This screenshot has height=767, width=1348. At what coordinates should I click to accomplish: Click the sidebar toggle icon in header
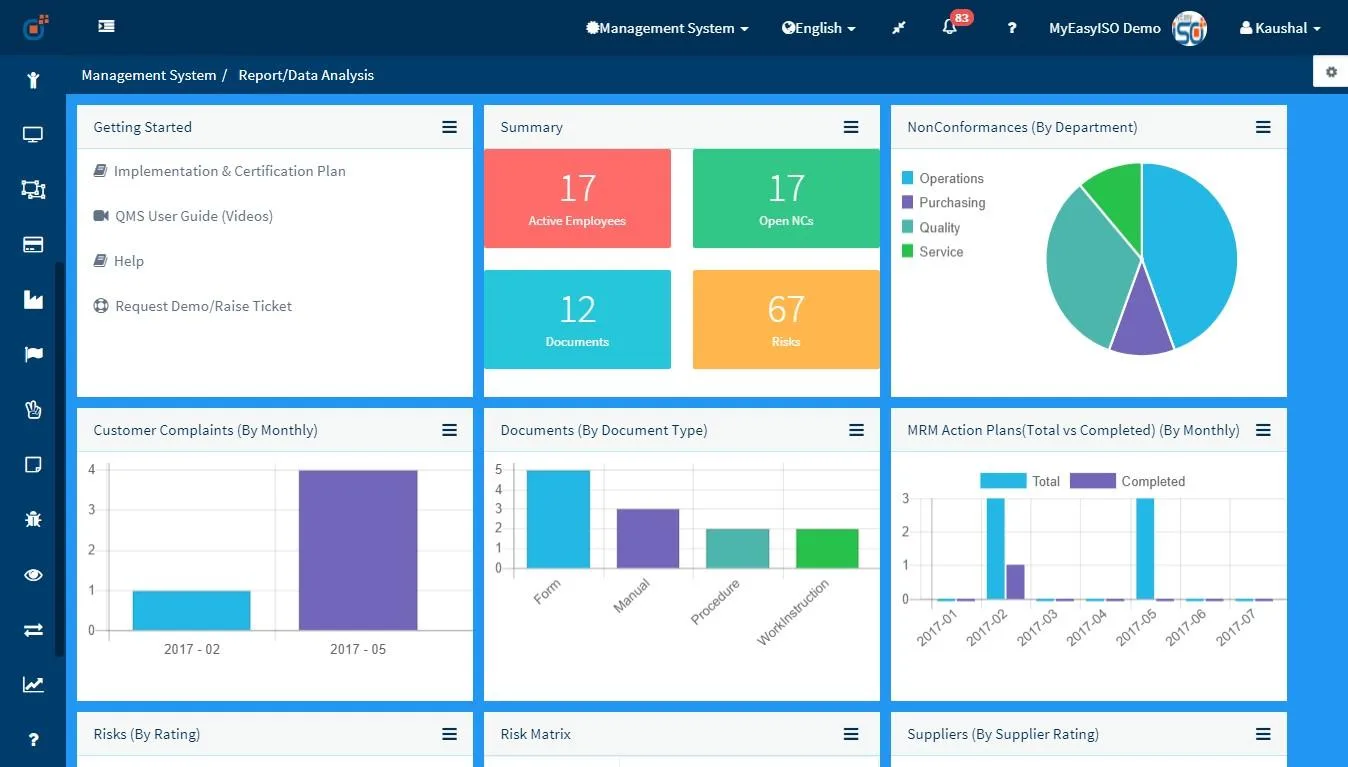pyautogui.click(x=106, y=27)
